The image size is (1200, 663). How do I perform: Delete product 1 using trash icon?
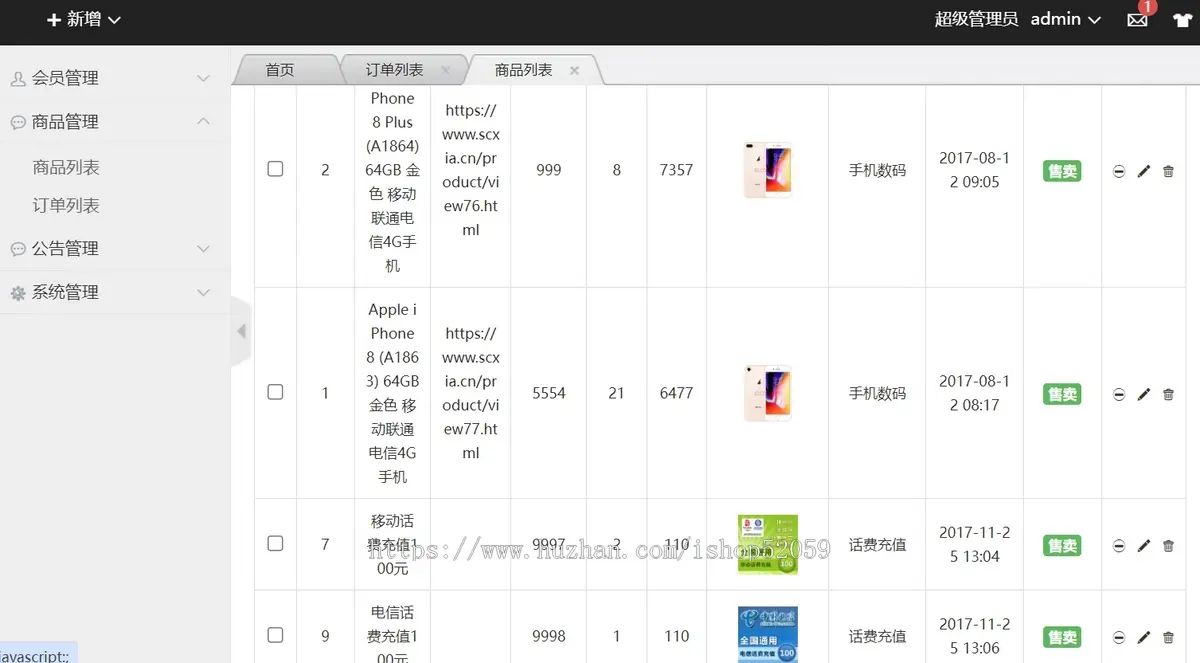pos(1168,394)
